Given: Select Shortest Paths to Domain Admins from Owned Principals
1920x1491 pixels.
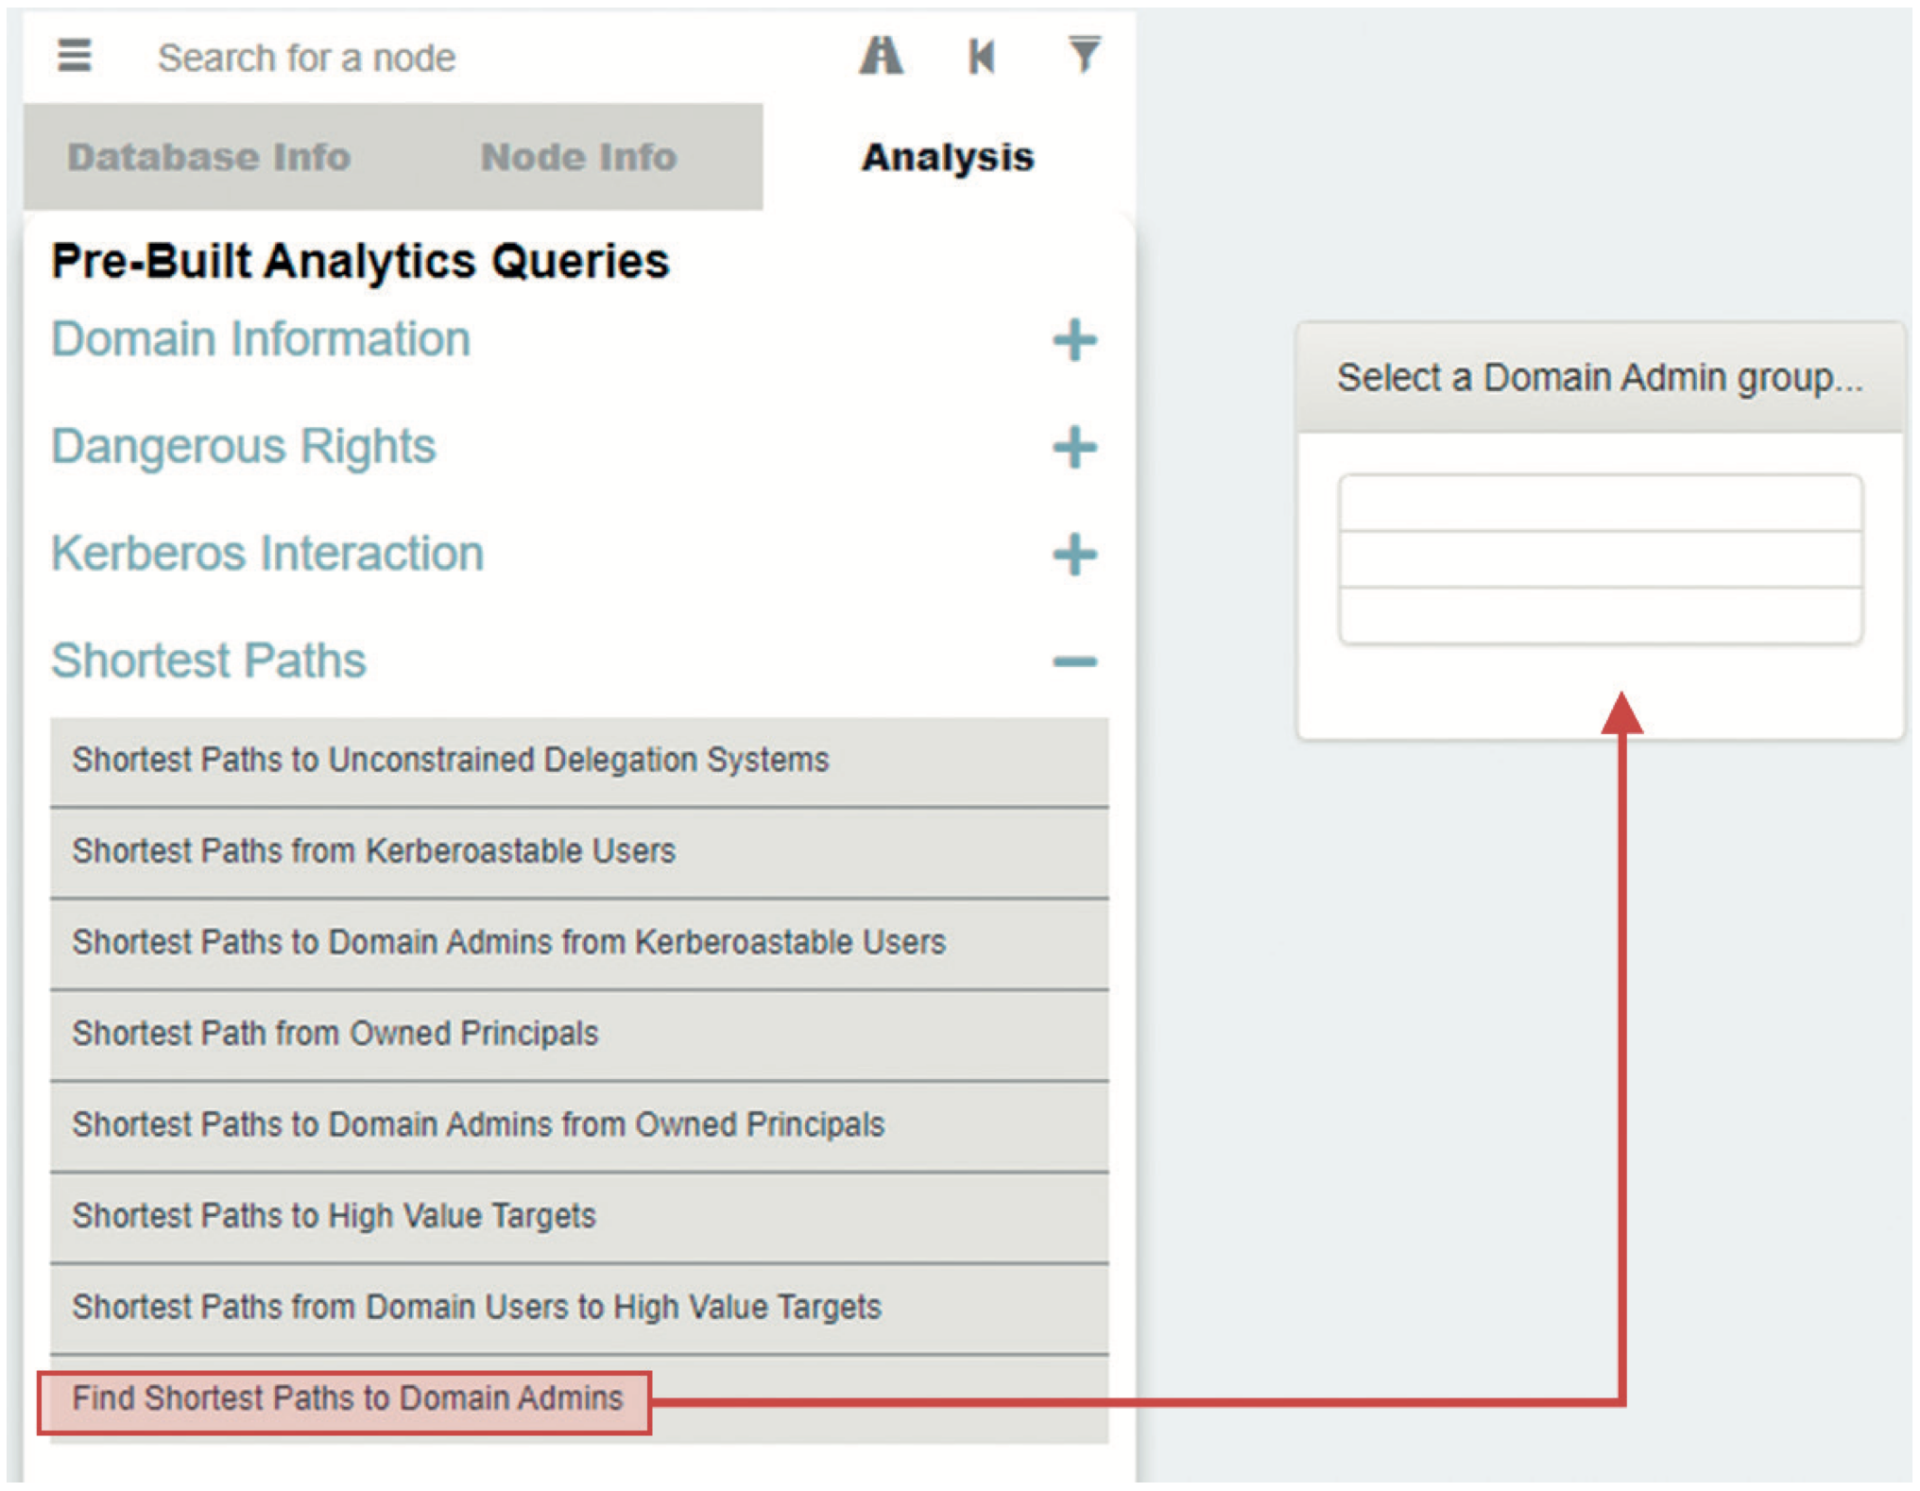Looking at the screenshot, I should tap(477, 1124).
